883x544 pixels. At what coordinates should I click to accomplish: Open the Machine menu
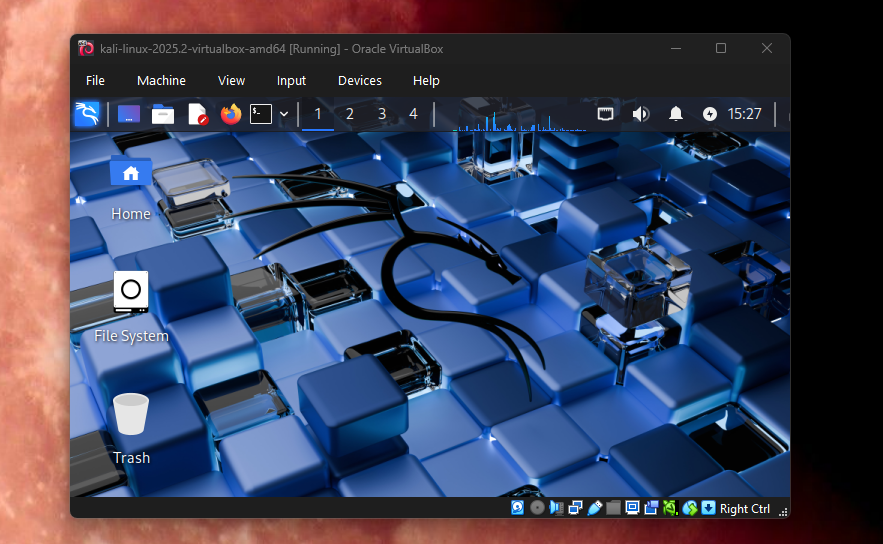161,81
